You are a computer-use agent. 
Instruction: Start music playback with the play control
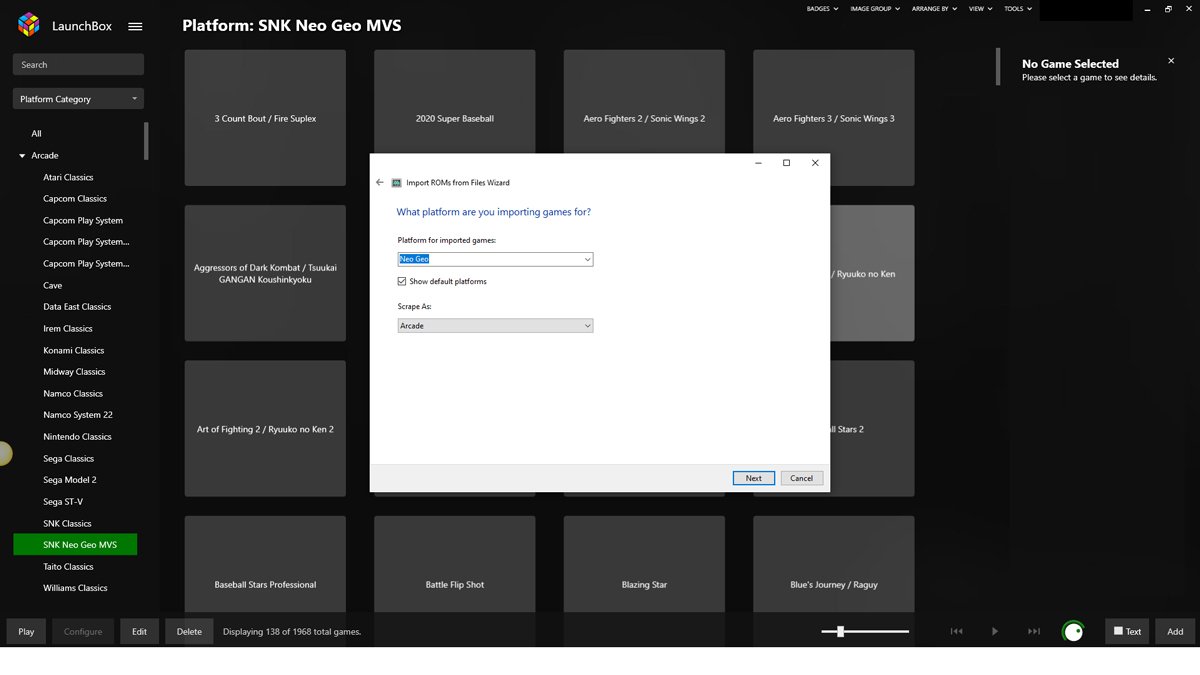995,631
